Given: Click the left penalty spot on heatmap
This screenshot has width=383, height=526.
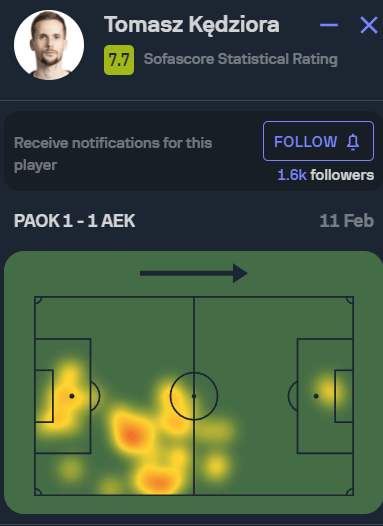Looking at the screenshot, I should coord(71,396).
